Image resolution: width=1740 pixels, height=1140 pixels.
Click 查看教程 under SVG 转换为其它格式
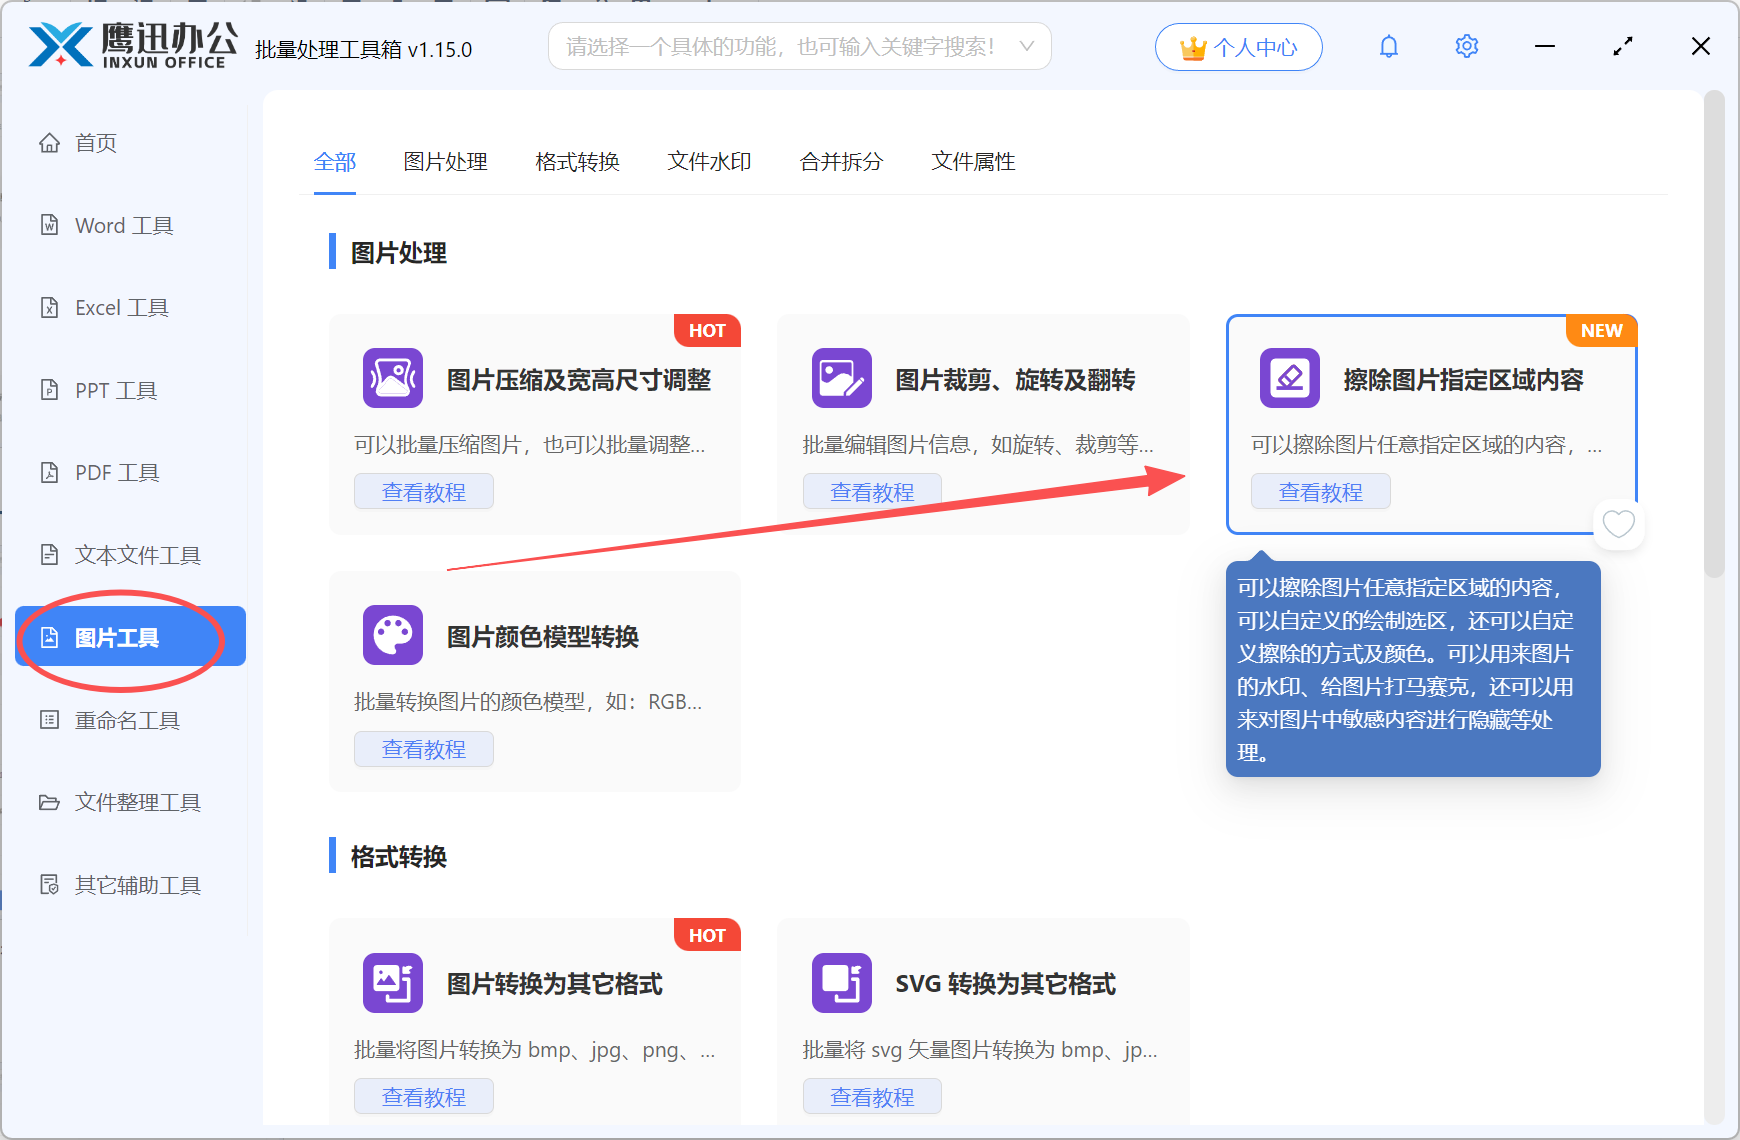(872, 1096)
